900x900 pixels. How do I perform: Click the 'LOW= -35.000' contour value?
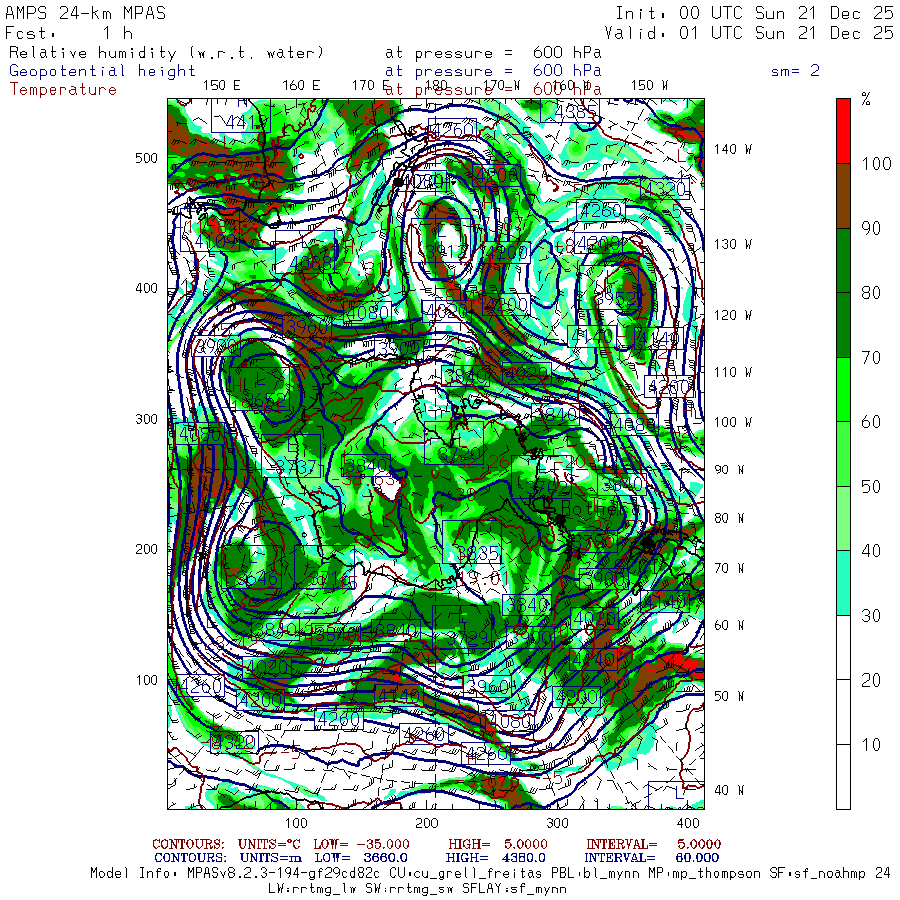362,844
